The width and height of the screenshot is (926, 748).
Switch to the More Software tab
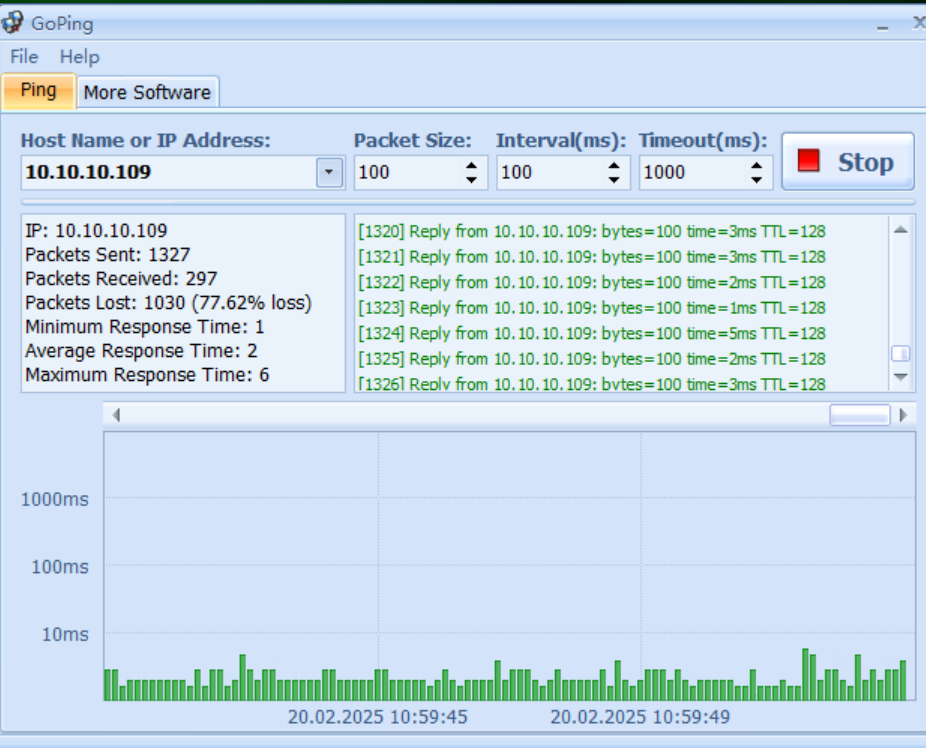tap(148, 93)
